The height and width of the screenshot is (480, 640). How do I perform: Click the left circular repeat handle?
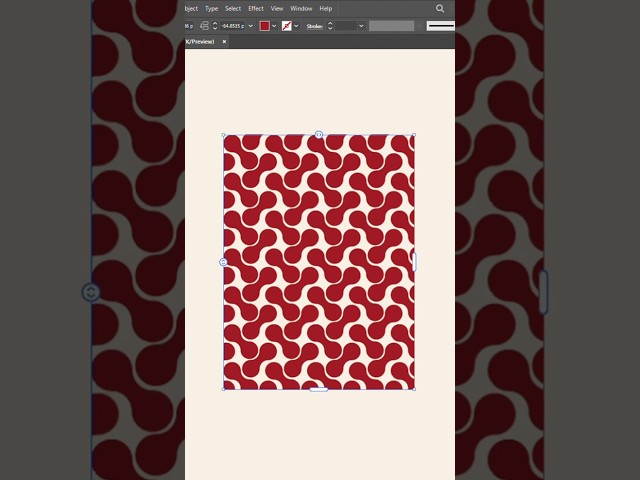pyautogui.click(x=223, y=262)
